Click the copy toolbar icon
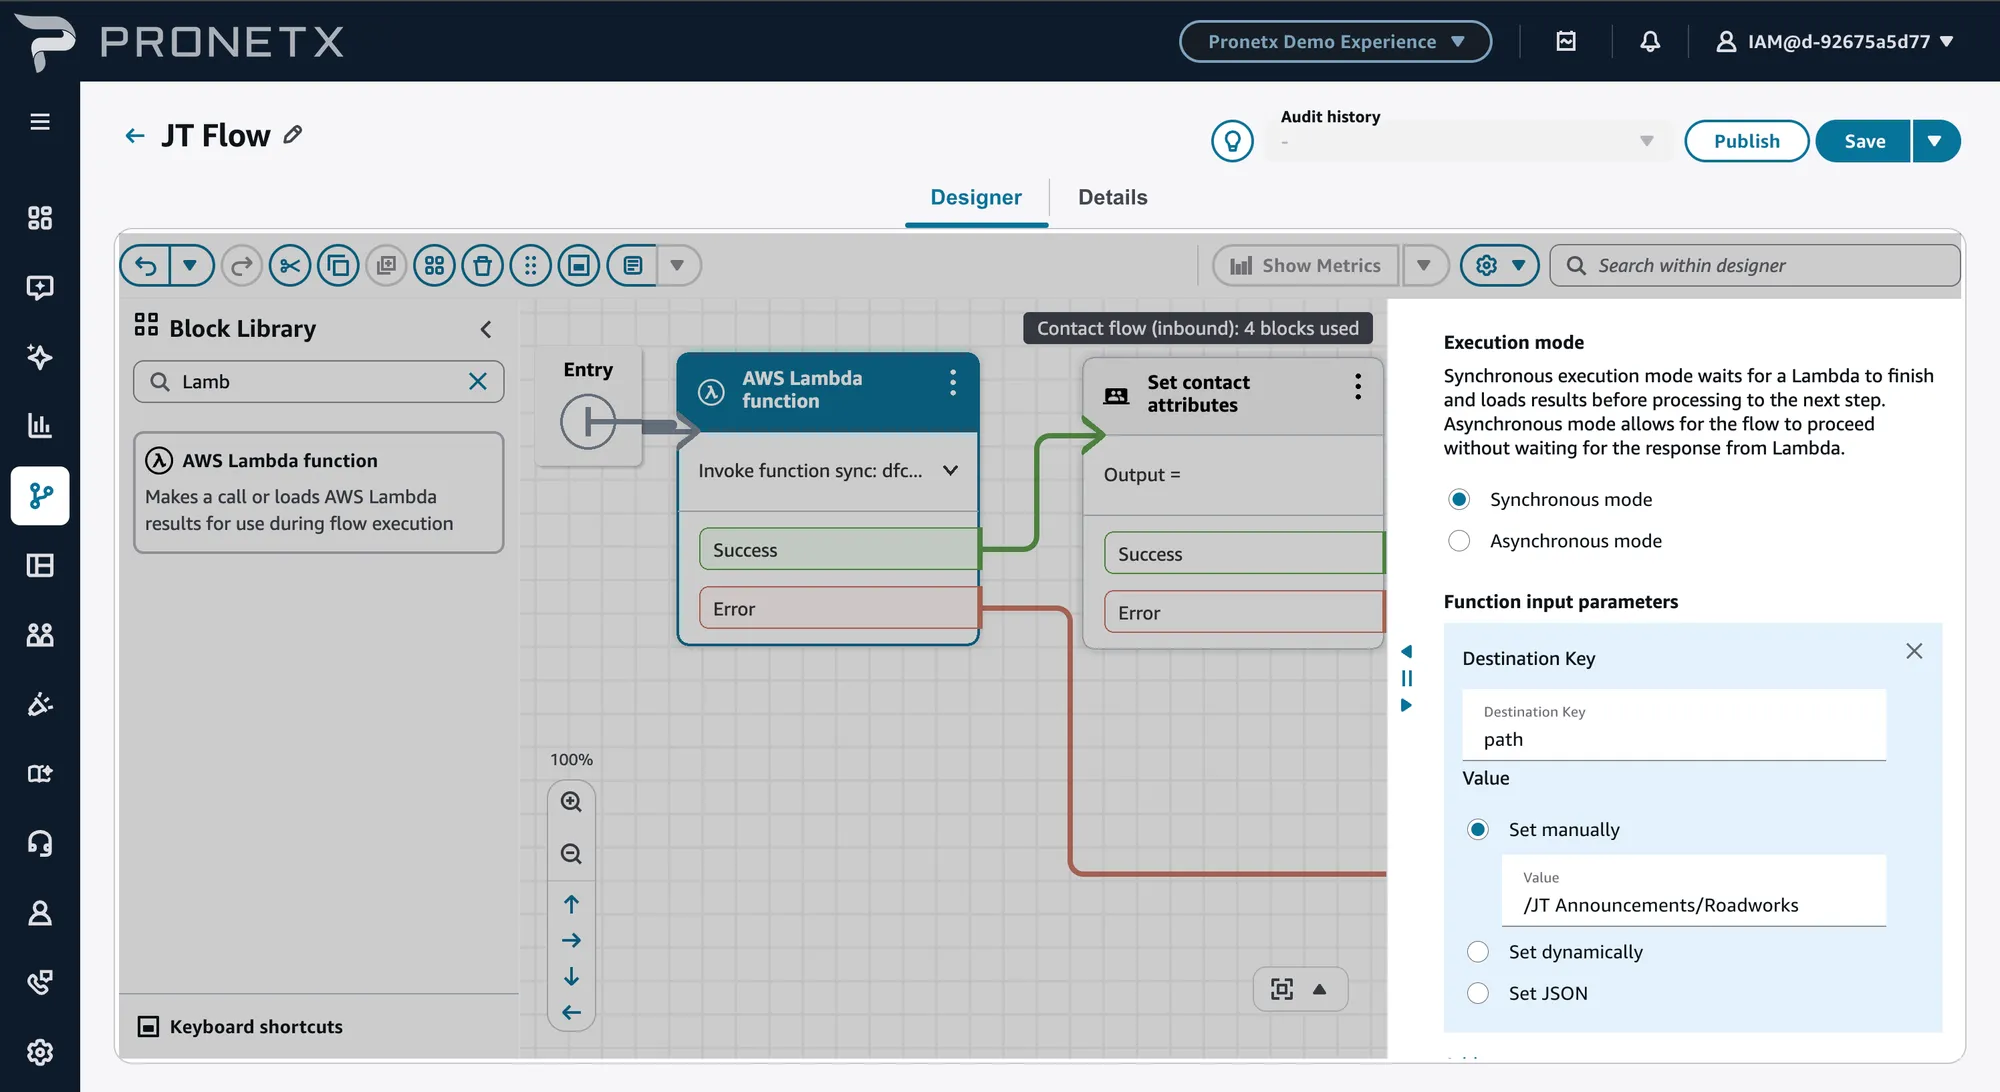The width and height of the screenshot is (2000, 1092). pos(338,266)
